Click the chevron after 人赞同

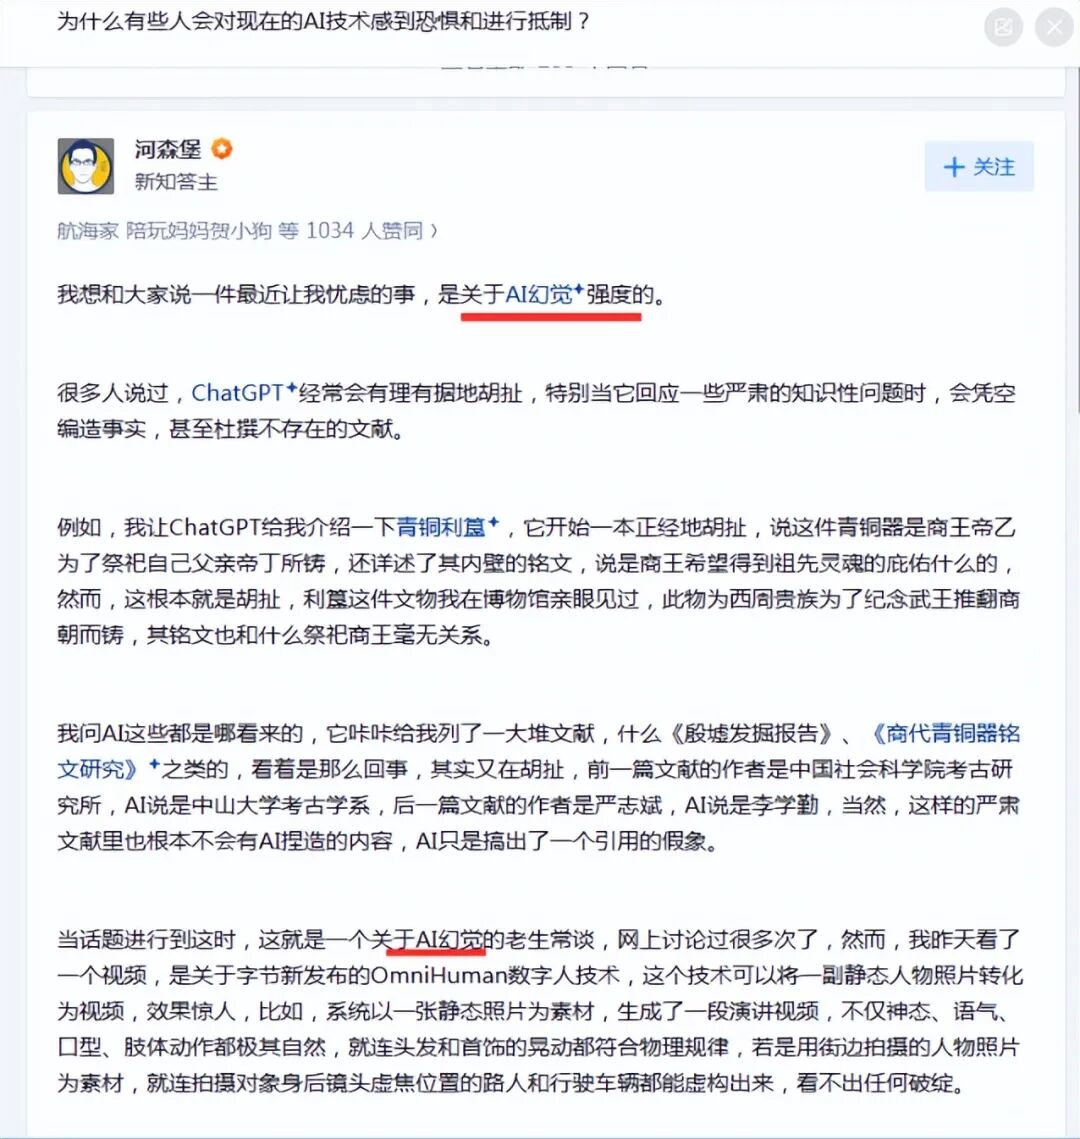coord(434,231)
